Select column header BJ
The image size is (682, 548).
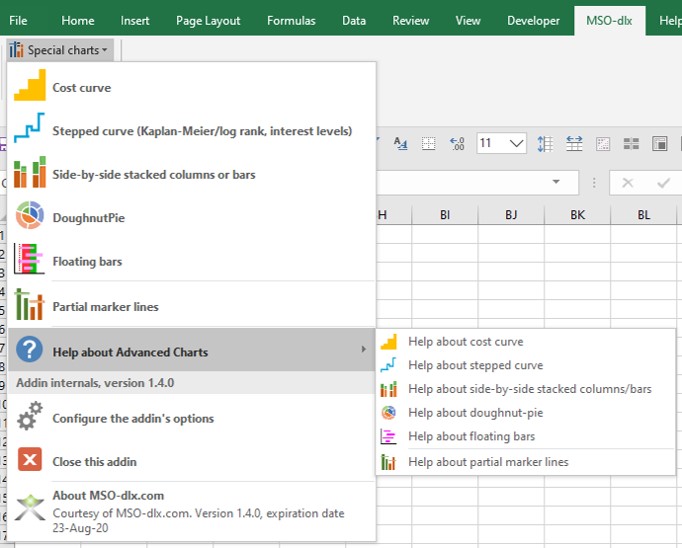(x=511, y=214)
